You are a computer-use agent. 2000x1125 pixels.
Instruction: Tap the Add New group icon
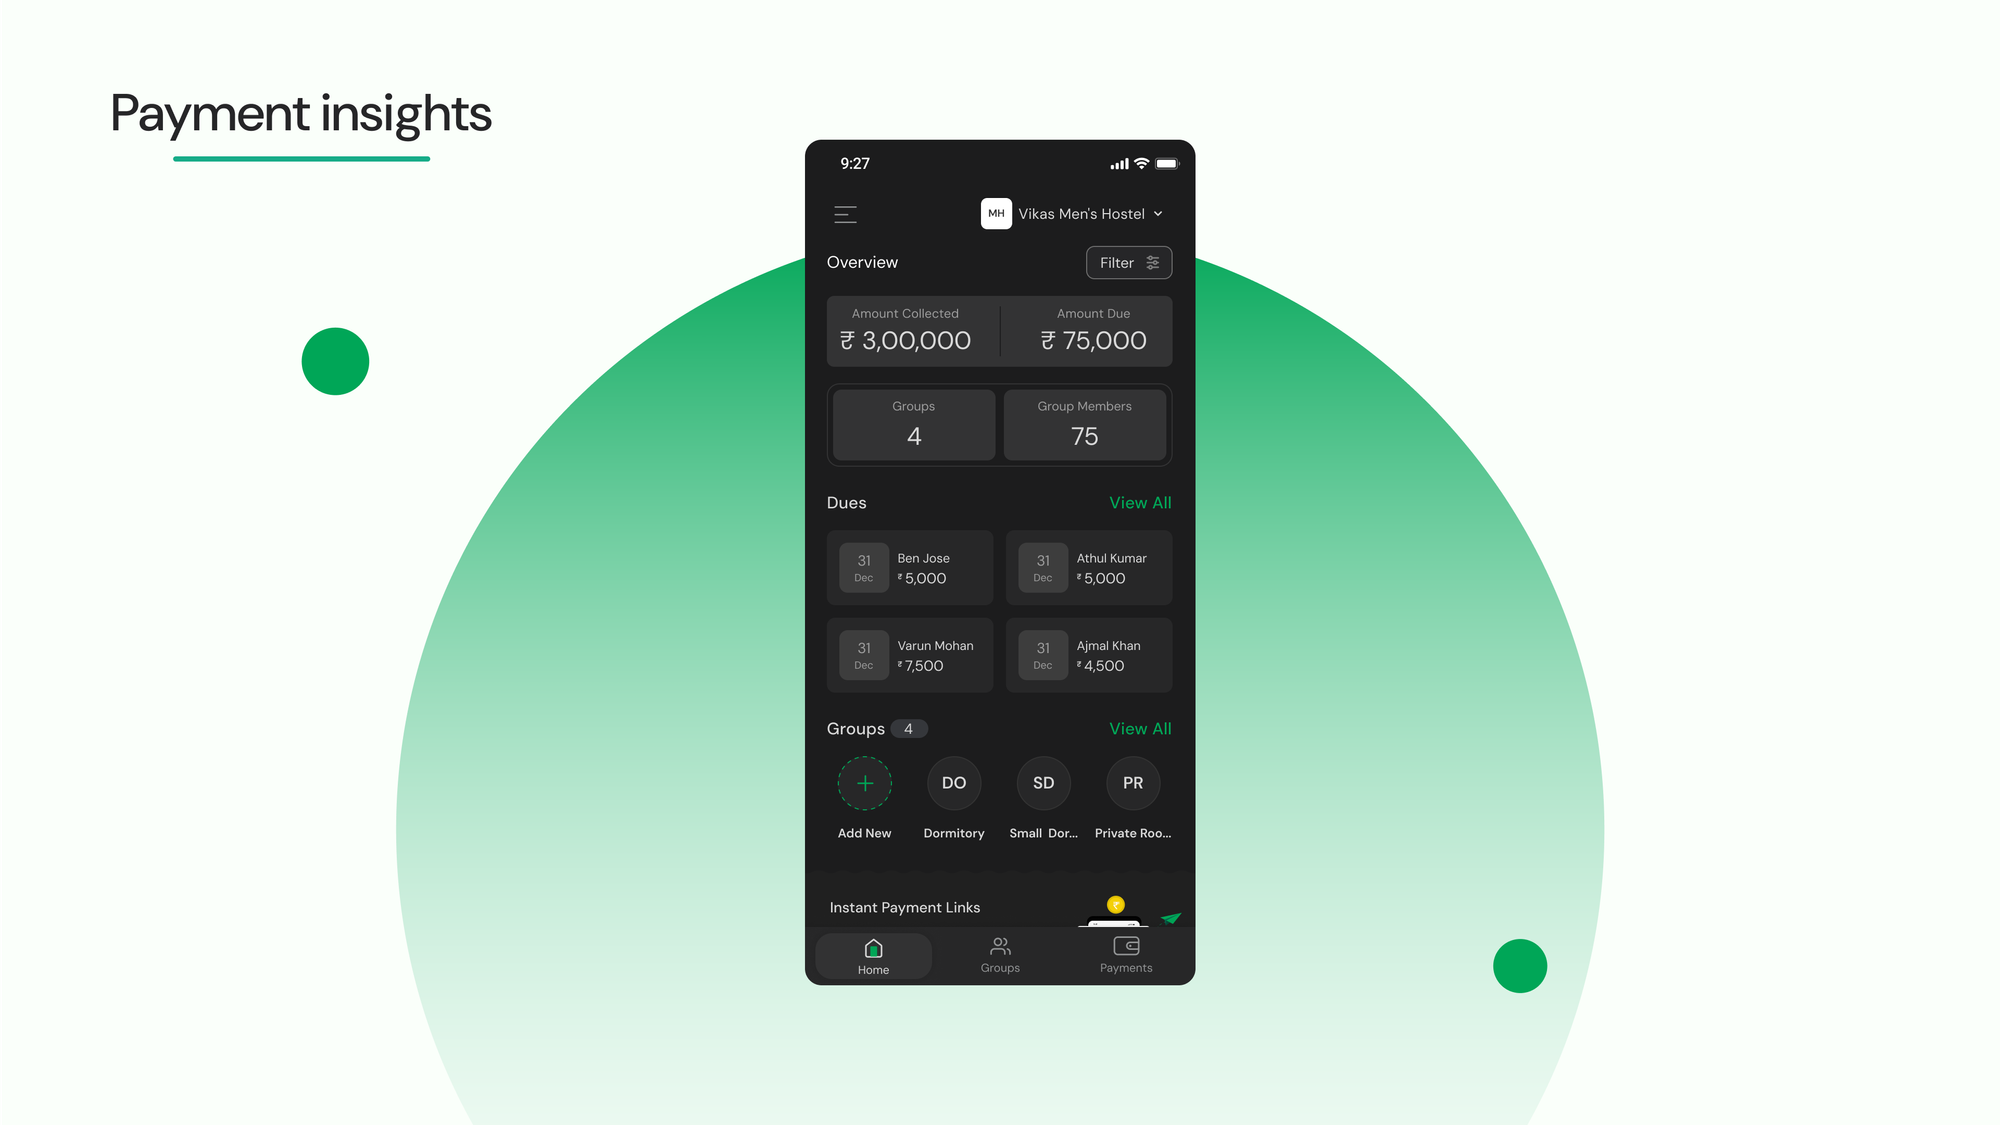click(864, 783)
